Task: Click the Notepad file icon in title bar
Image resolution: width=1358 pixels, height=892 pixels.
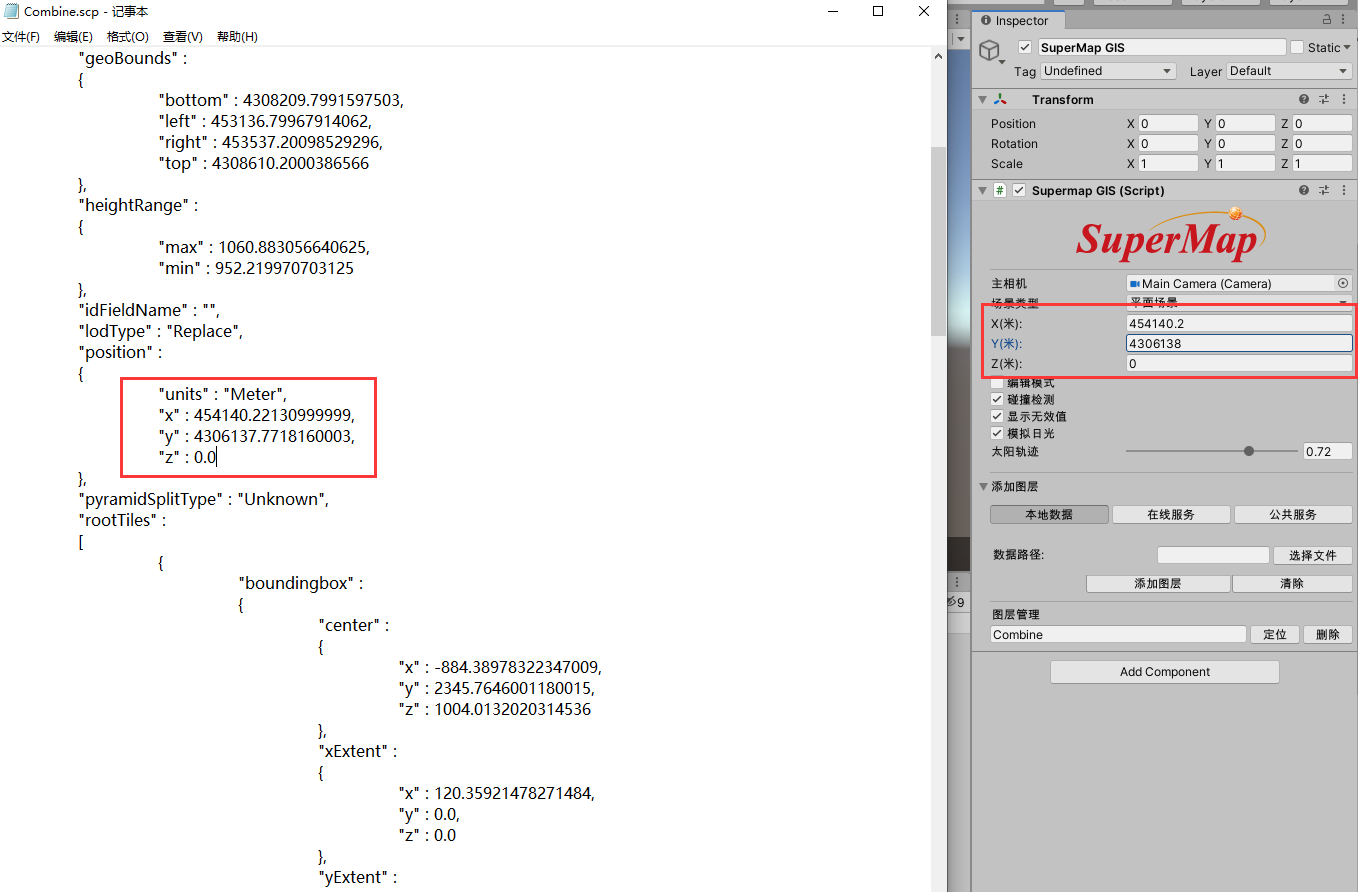Action: 11,11
